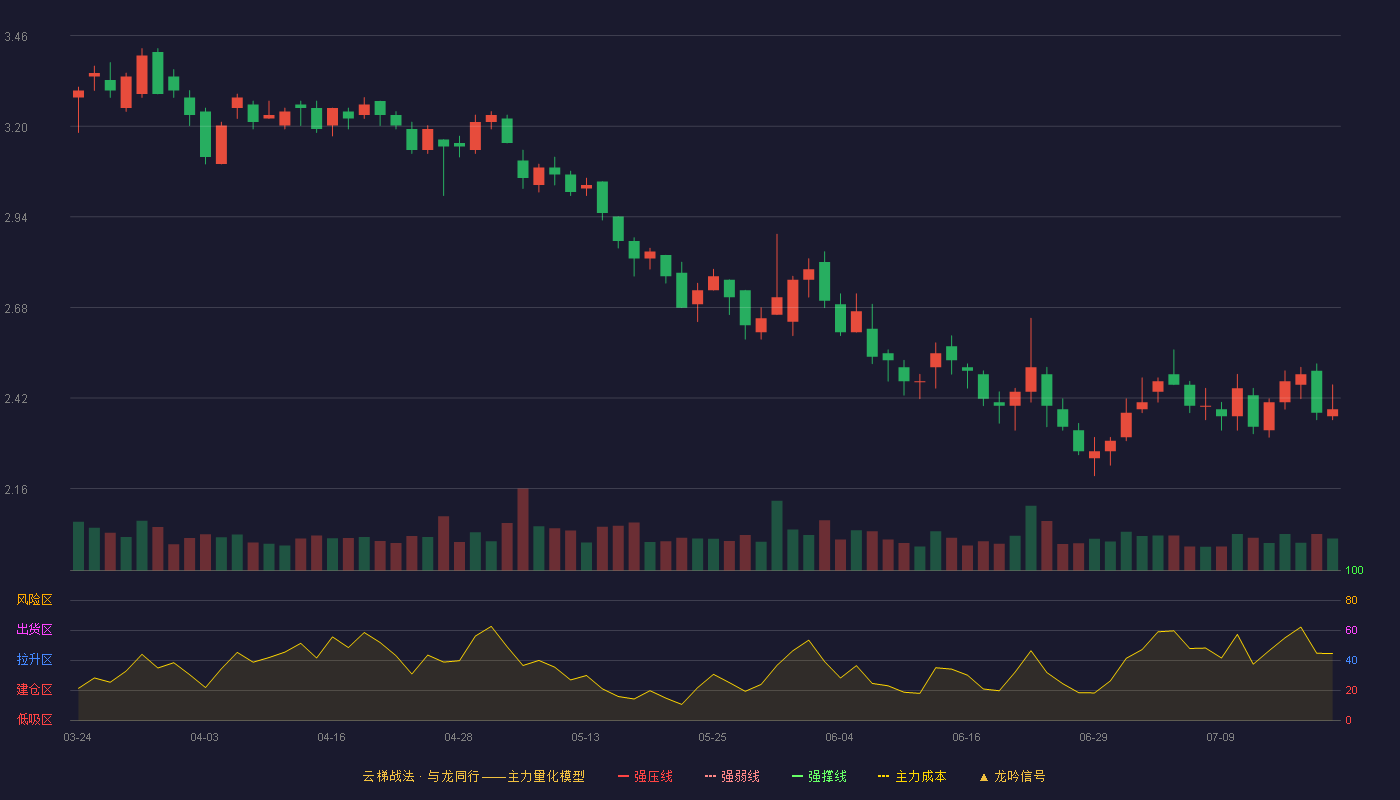Screen dimensions: 1400x800
Task: Show or hide 龙吟信号 legend label
Action: 1020,776
